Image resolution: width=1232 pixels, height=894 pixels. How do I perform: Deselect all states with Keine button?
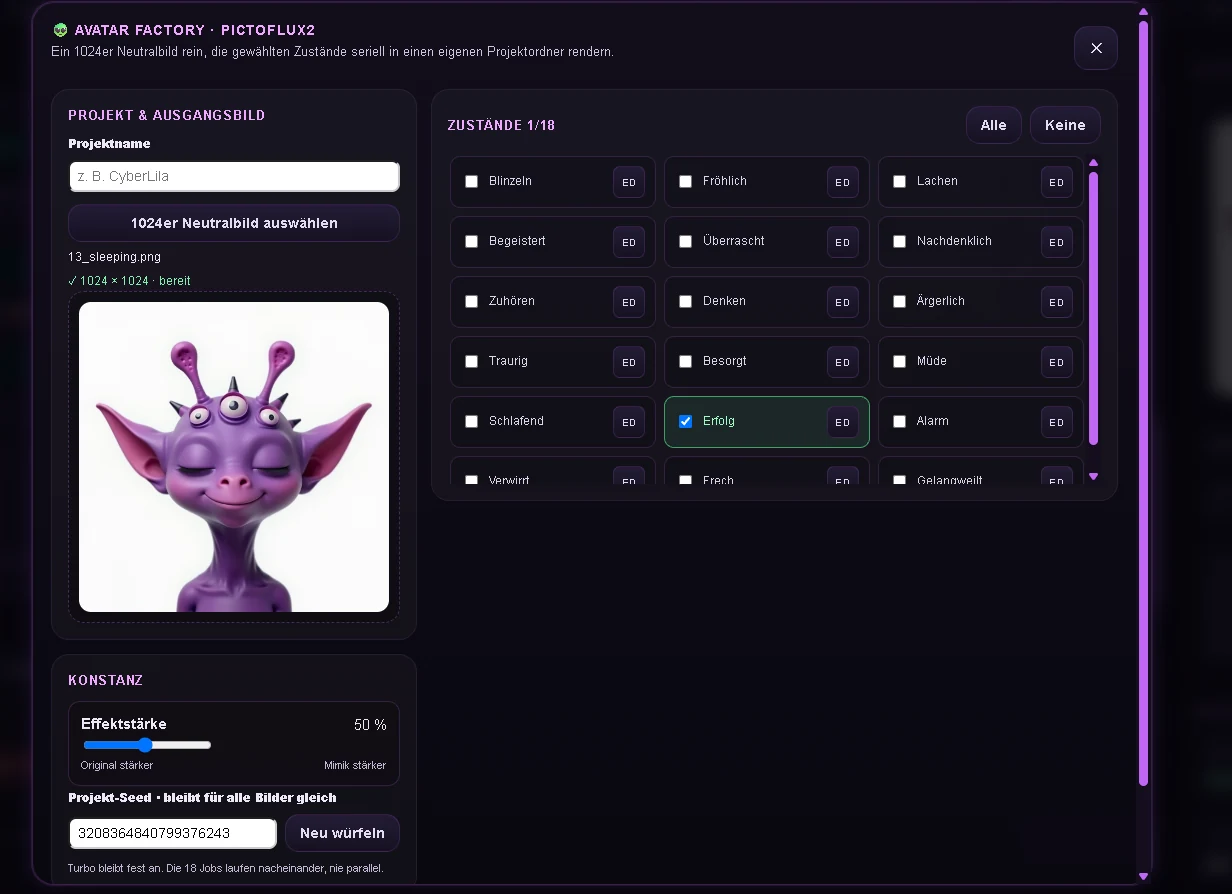[x=1065, y=125]
